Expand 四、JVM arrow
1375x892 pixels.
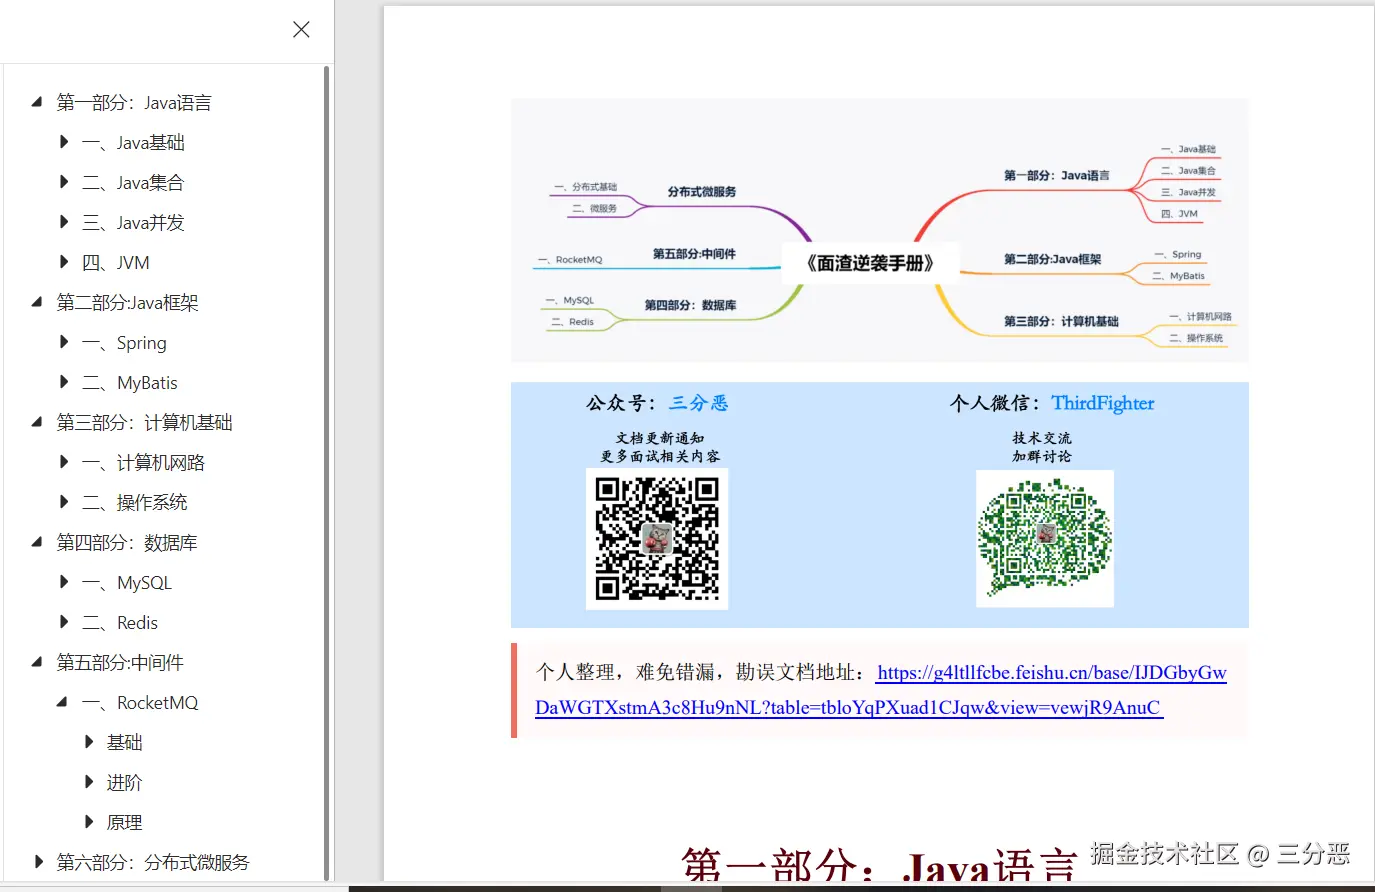64,262
